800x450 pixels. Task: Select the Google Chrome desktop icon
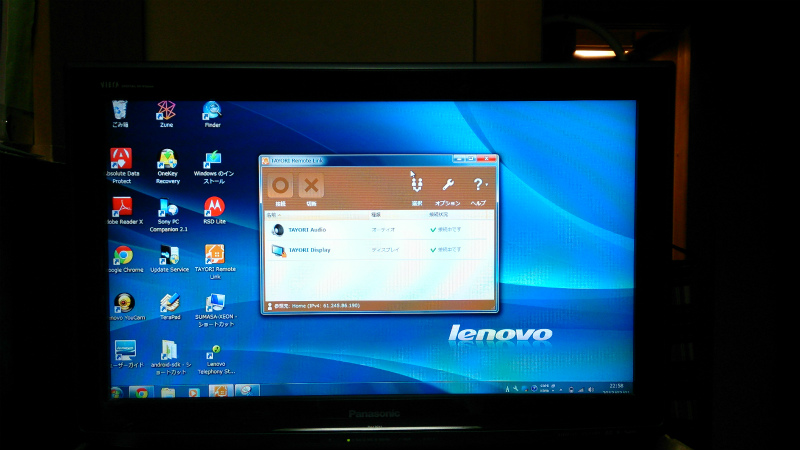(x=124, y=259)
